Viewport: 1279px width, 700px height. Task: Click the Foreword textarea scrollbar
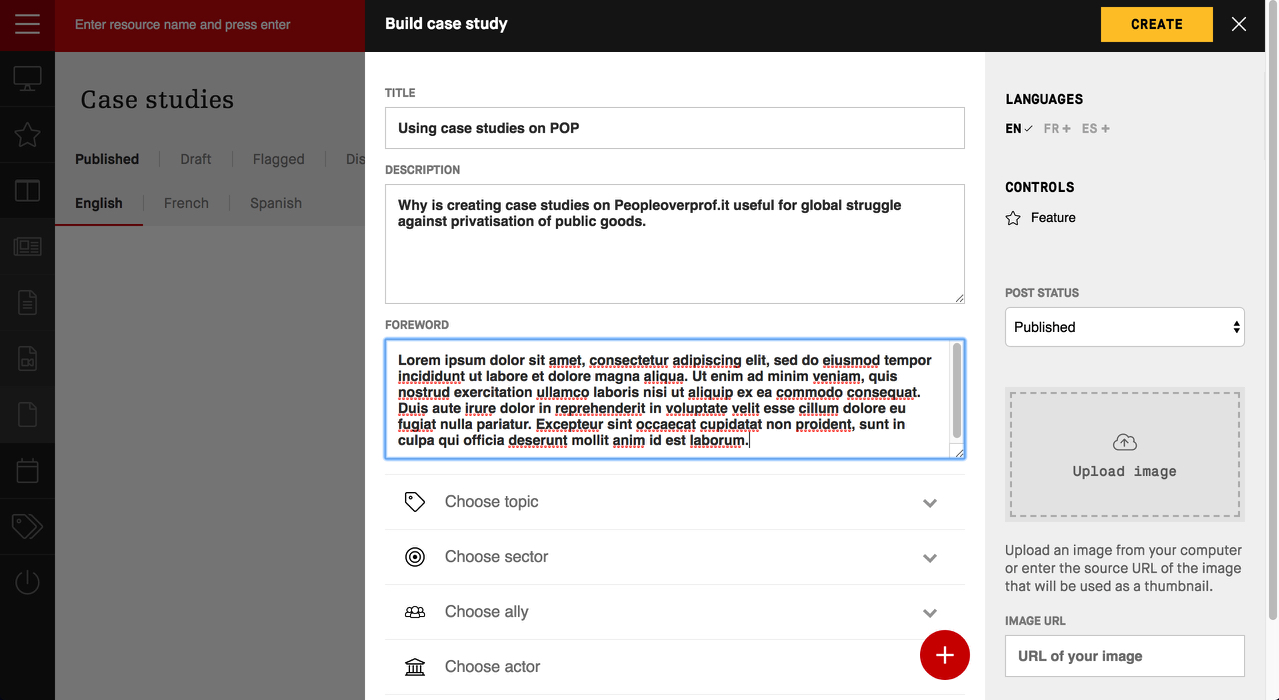click(957, 390)
